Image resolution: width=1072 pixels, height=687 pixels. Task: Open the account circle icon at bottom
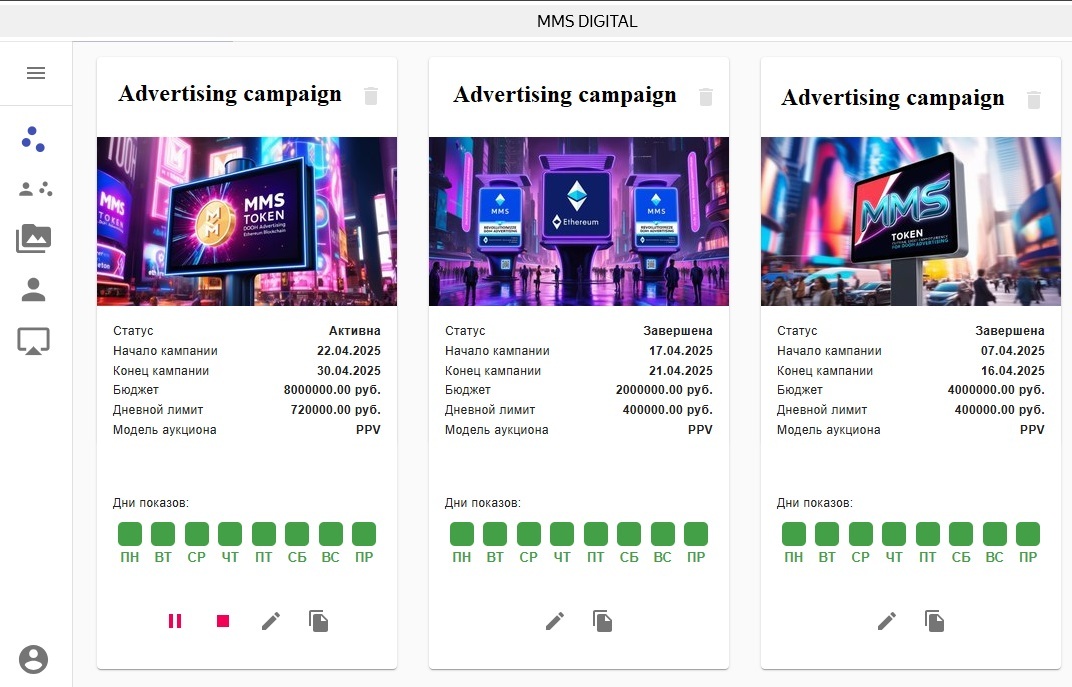coord(34,660)
